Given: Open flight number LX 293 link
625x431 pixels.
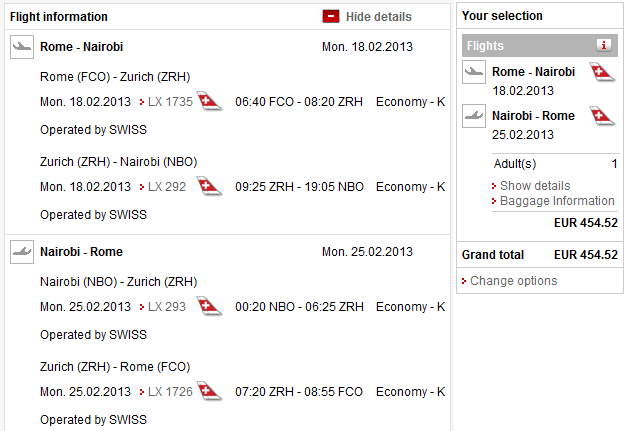Looking at the screenshot, I should click(x=166, y=307).
